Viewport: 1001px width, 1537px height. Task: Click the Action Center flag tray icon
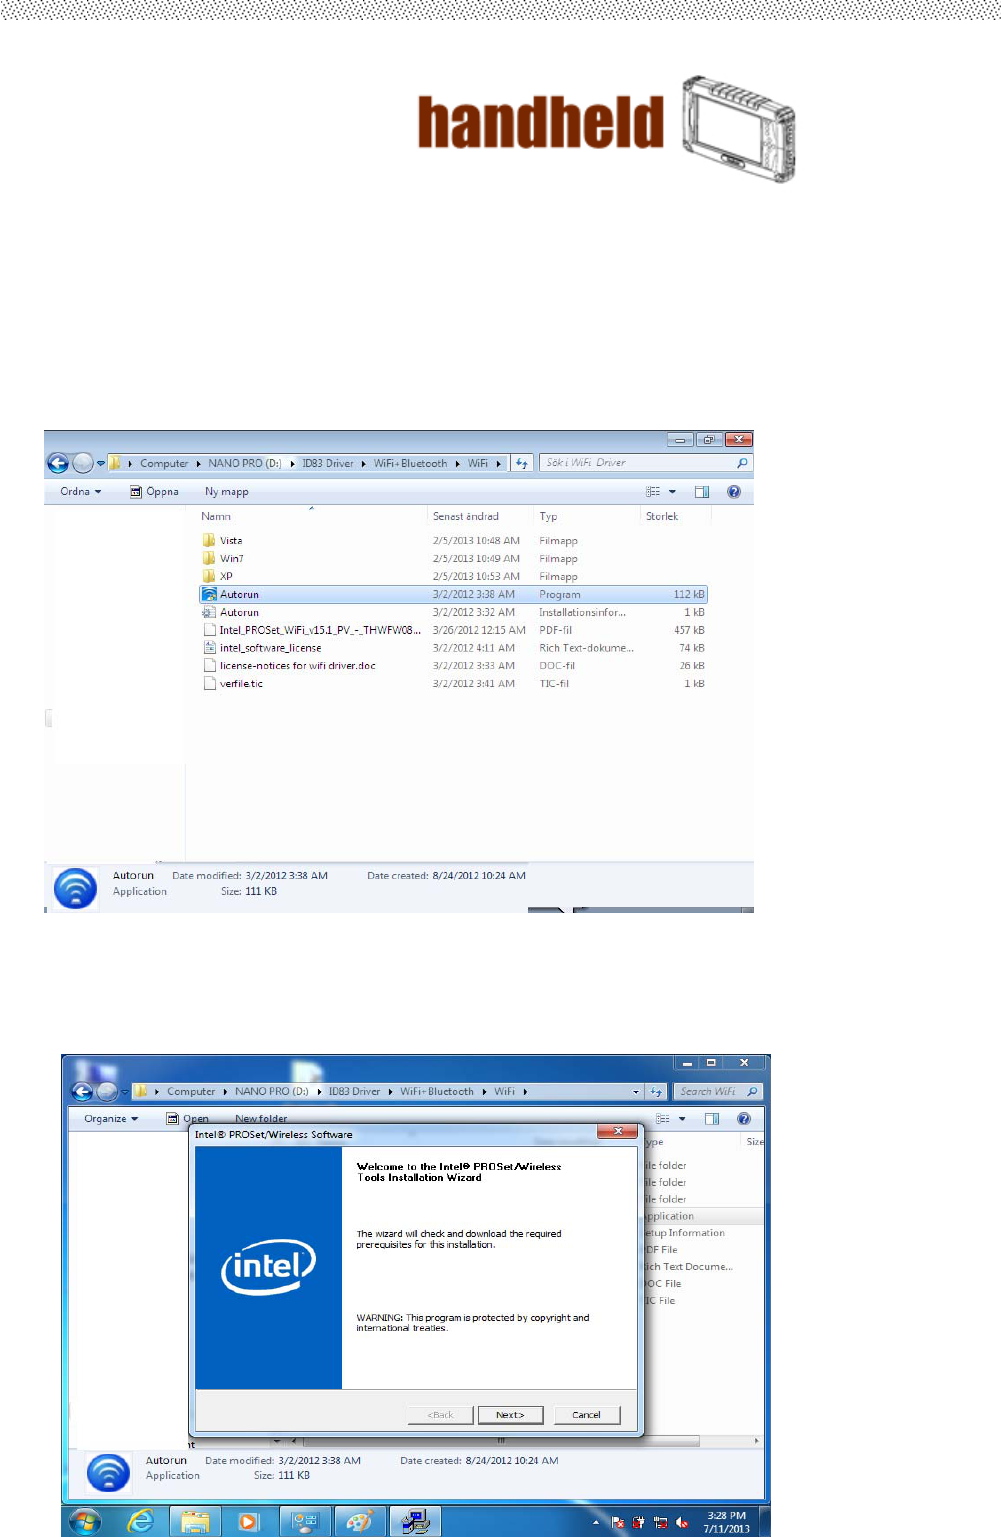[617, 1523]
